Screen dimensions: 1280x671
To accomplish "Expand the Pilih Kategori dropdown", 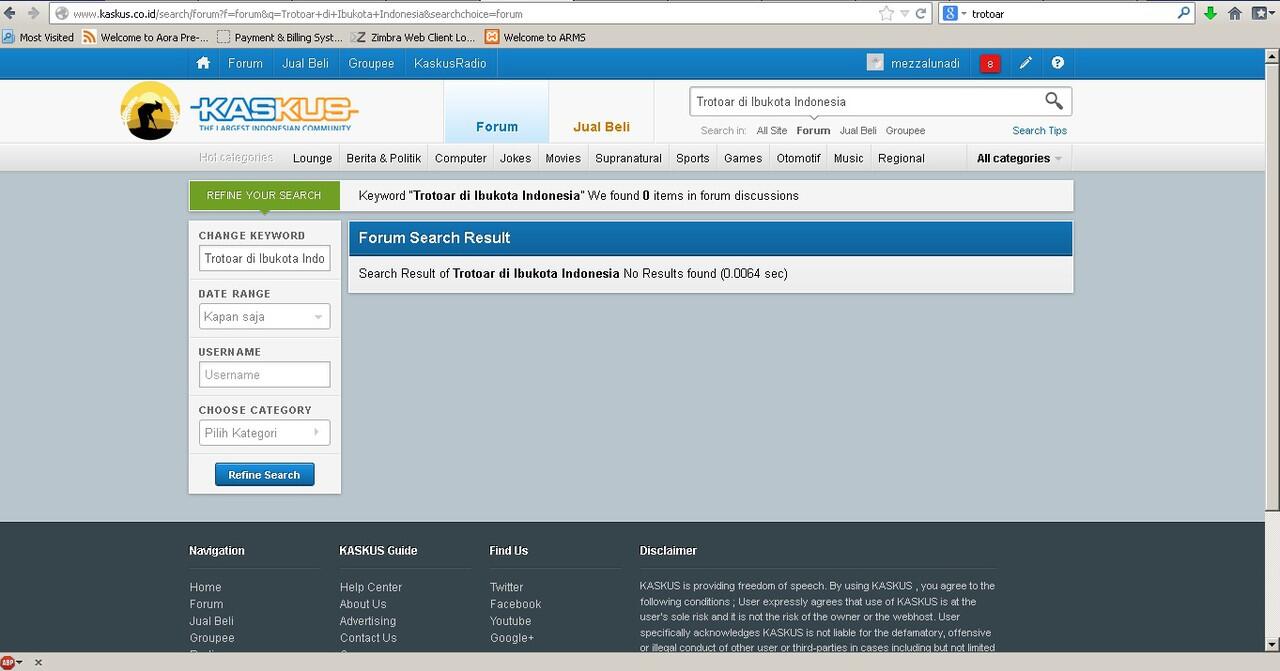I will click(264, 433).
